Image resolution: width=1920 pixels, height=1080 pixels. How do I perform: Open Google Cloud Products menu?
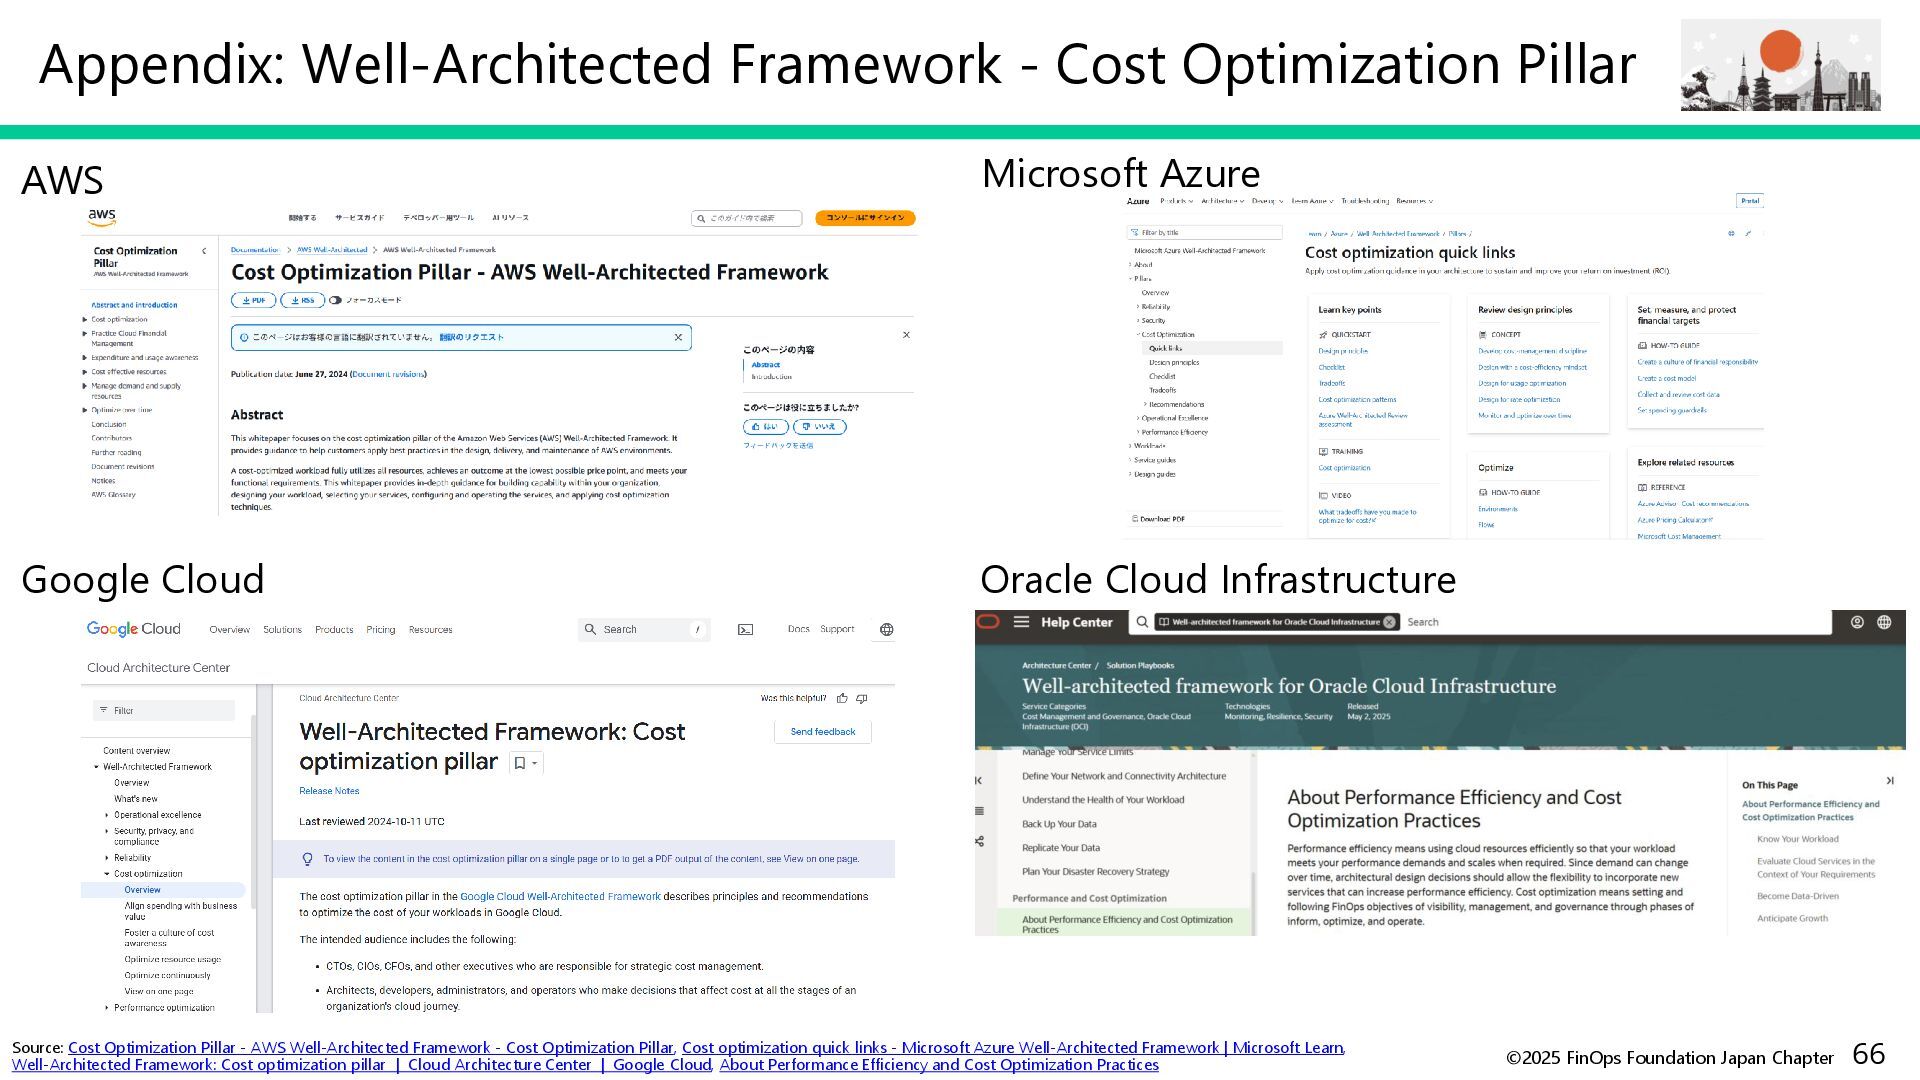[334, 630]
